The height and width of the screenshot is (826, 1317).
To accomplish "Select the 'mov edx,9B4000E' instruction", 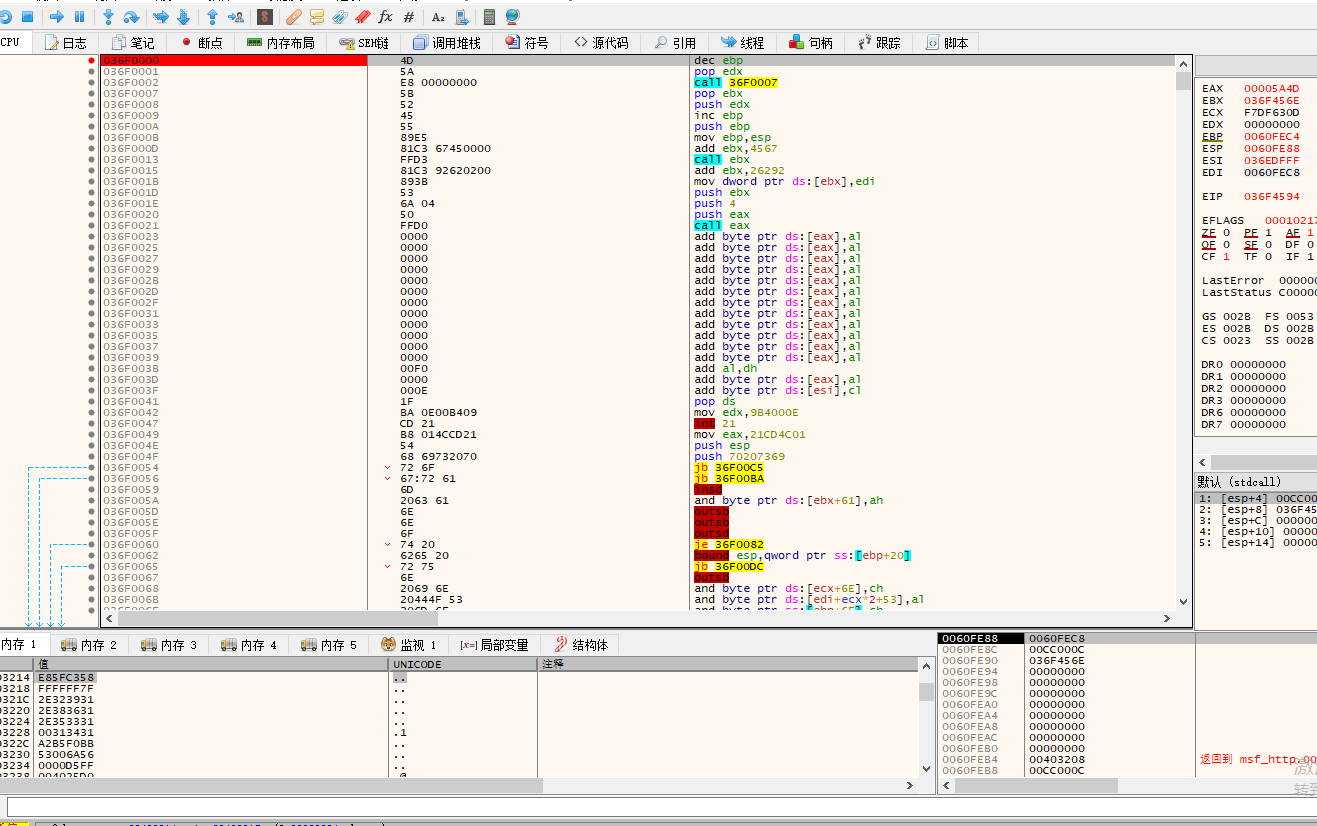I will [x=746, y=413].
